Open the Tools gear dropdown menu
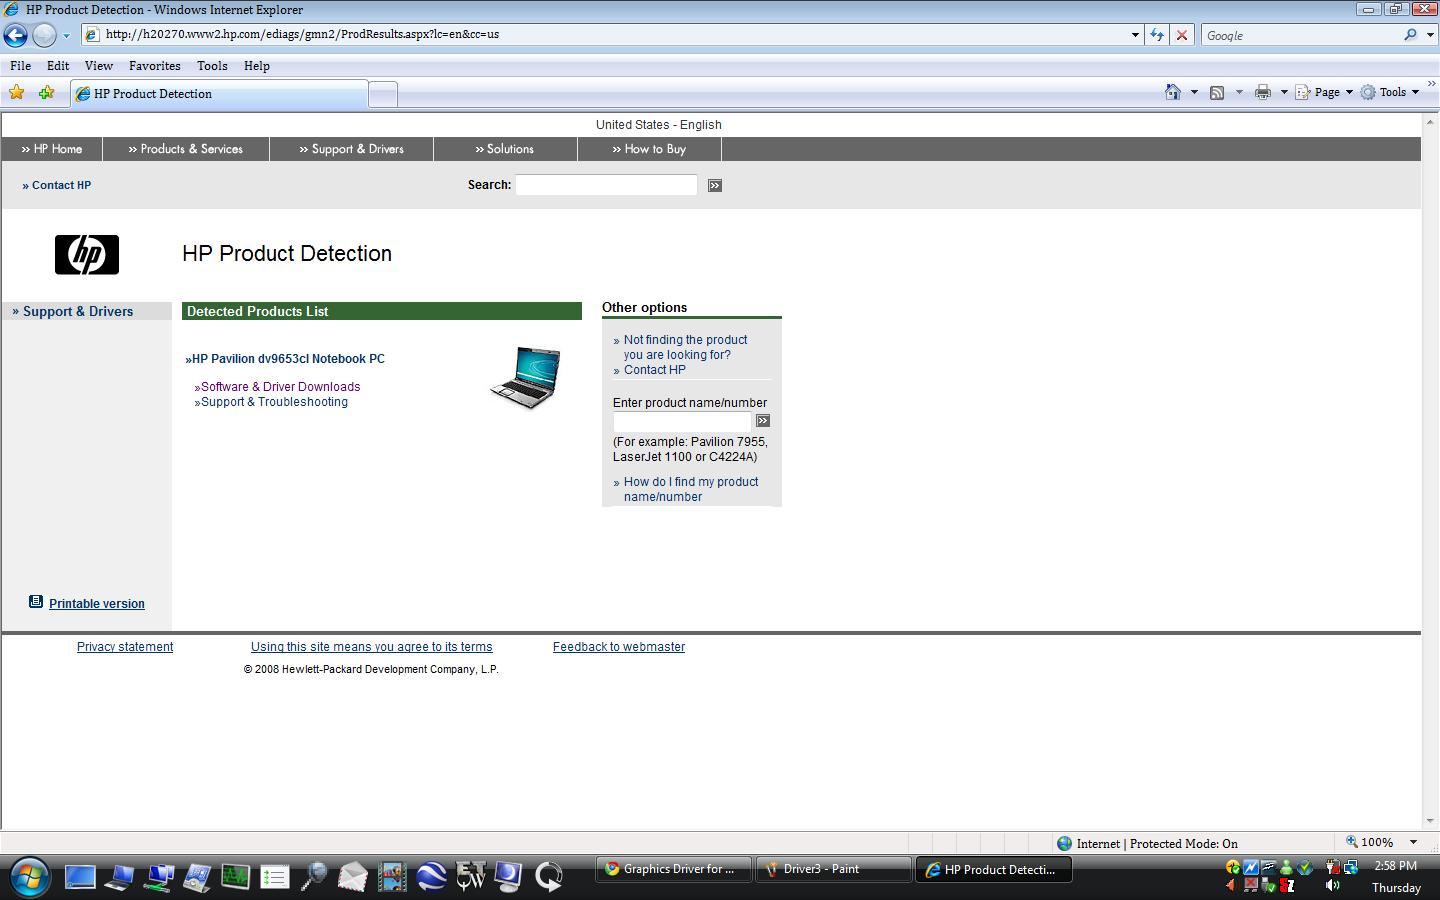 point(1390,92)
